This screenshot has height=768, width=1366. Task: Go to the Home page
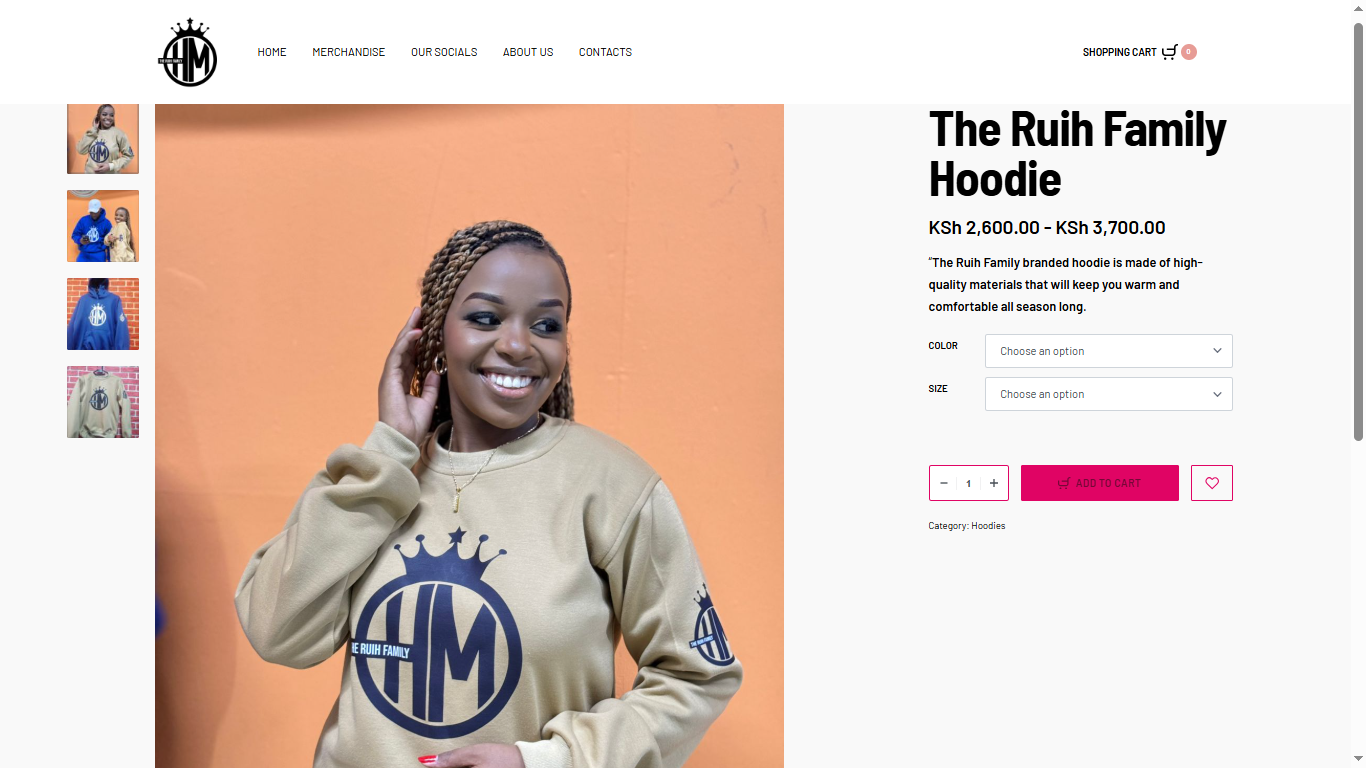pyautogui.click(x=272, y=52)
